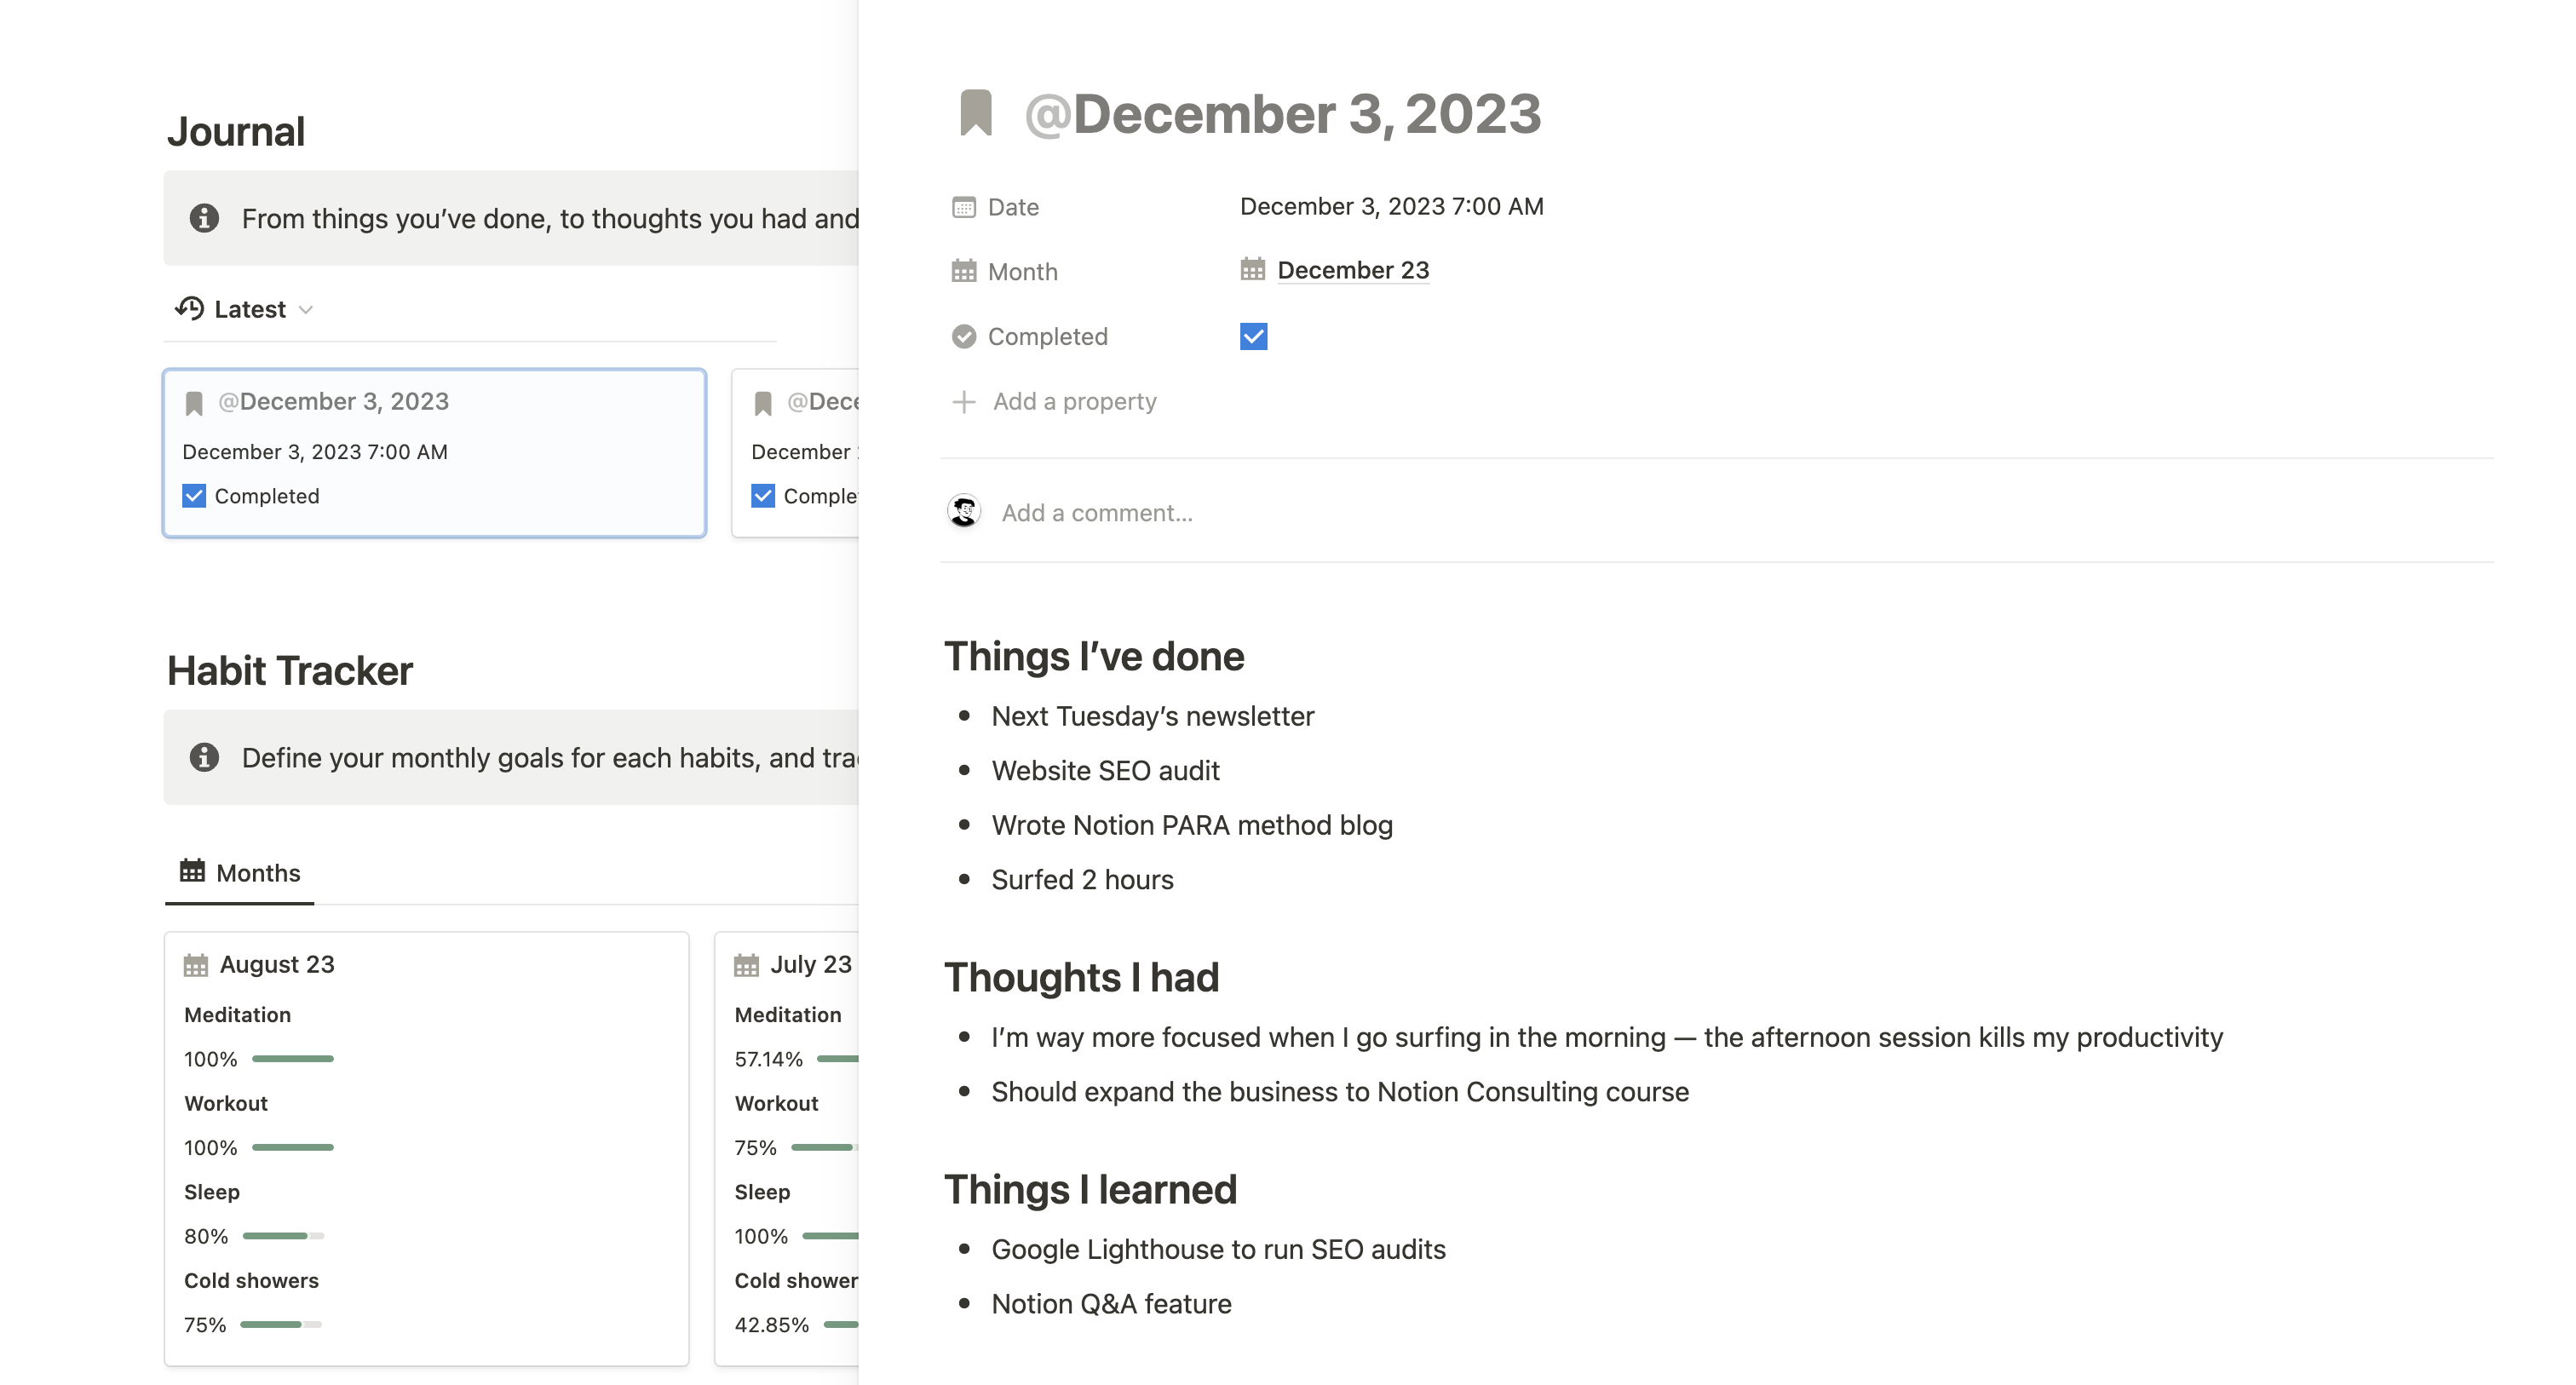Screen dimensions: 2576x1385
Task: Toggle the Completed checkbox on the second journal card
Action: (x=763, y=496)
